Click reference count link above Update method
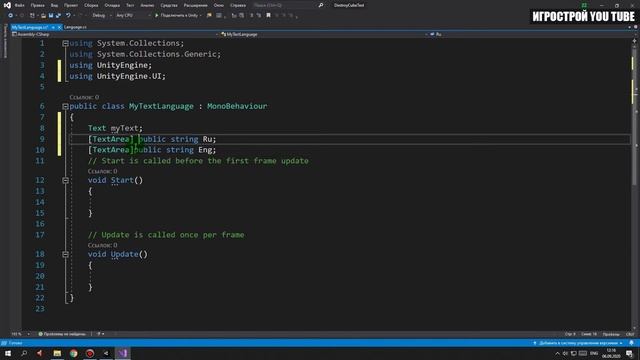The image size is (640, 360). 102,245
